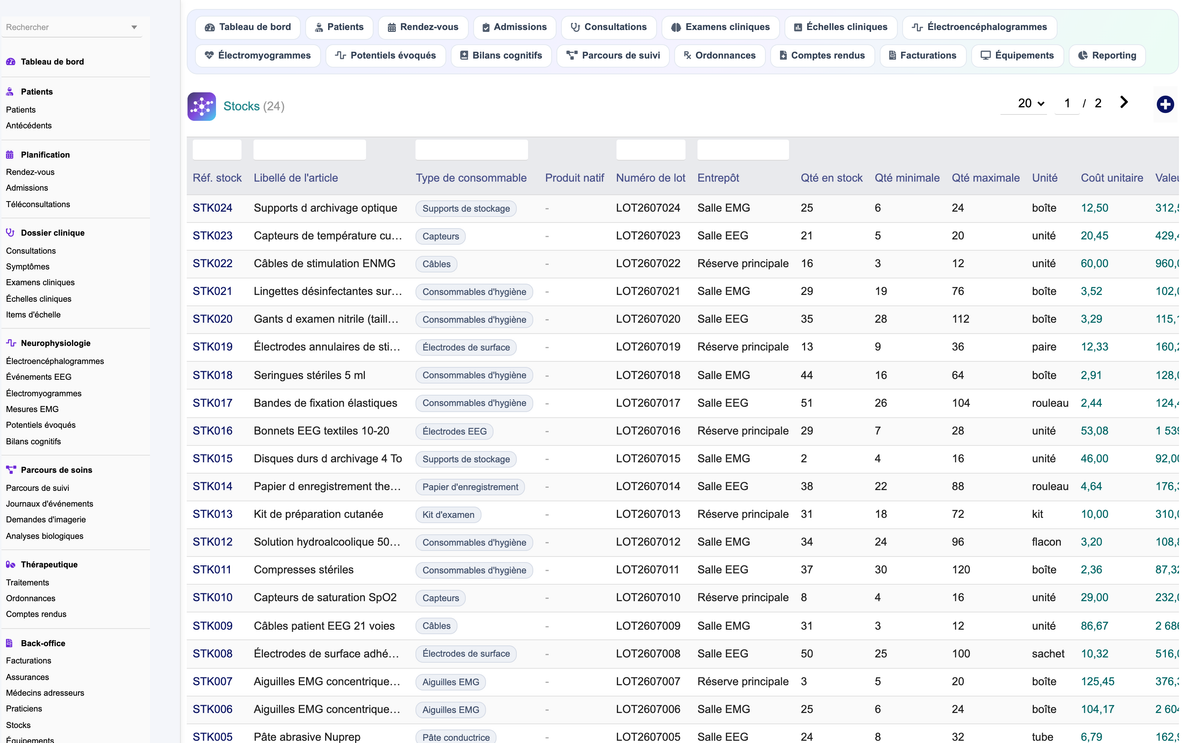Open stock record STK019
Screen dimensions: 1200x743
[x=212, y=347]
